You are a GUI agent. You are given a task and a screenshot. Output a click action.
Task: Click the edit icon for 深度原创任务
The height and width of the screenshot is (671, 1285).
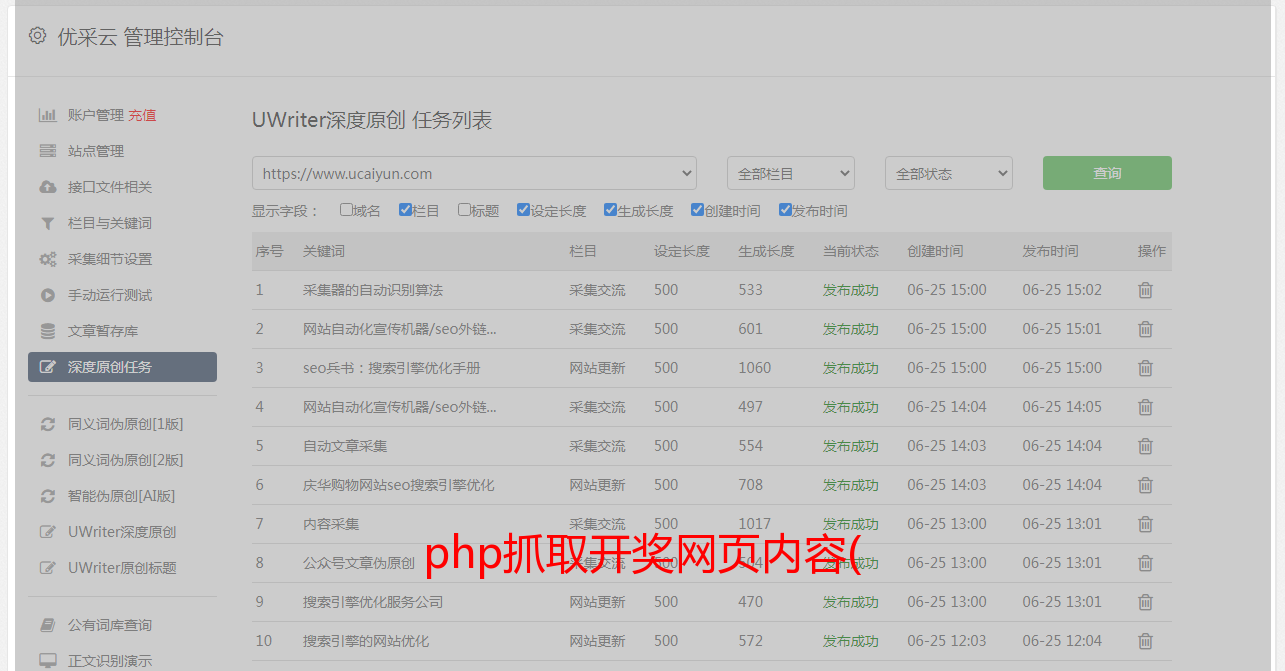[47, 367]
